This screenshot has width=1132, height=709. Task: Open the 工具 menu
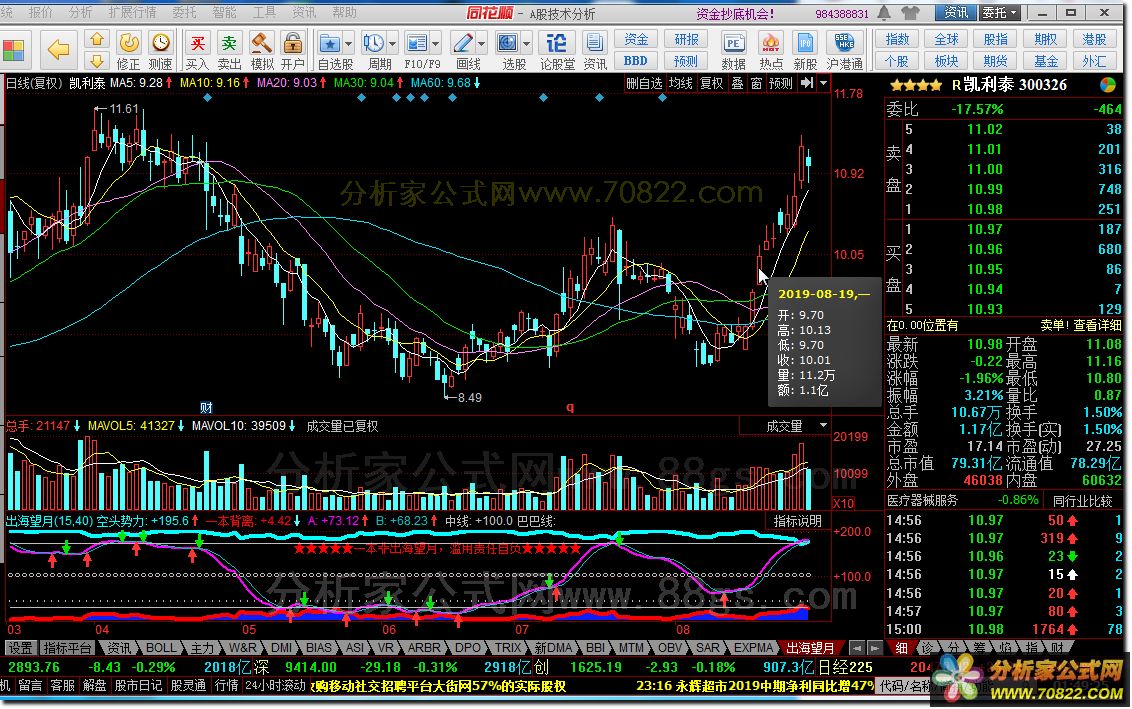[264, 13]
